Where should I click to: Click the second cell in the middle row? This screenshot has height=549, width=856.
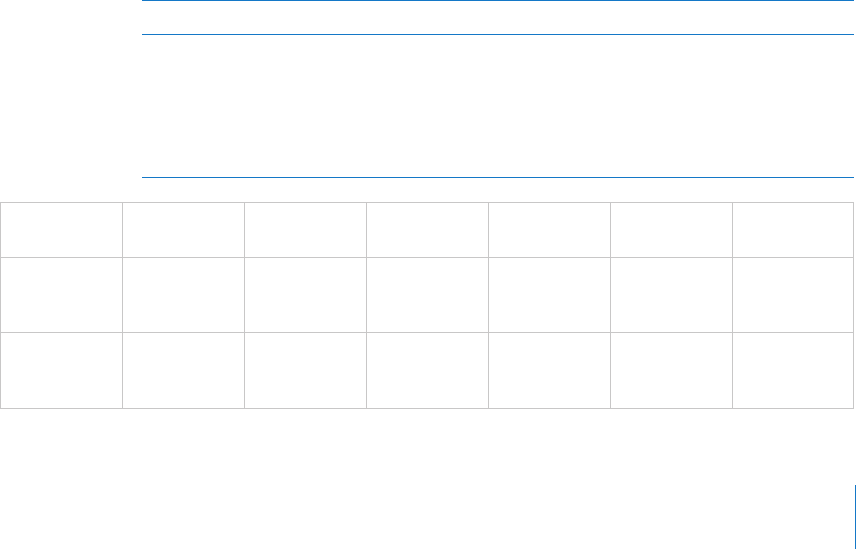[183, 294]
